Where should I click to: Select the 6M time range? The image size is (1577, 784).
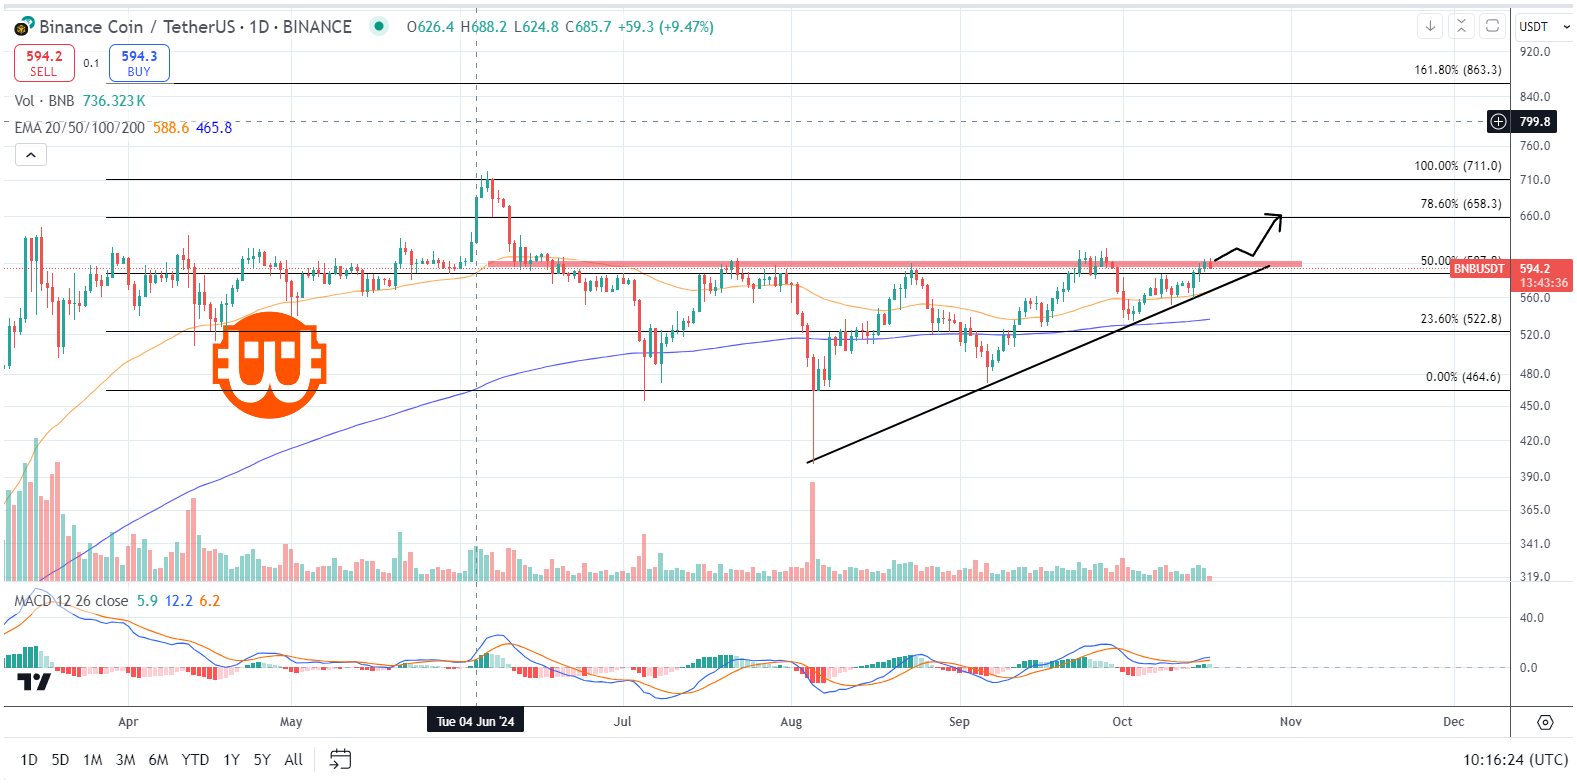click(158, 760)
